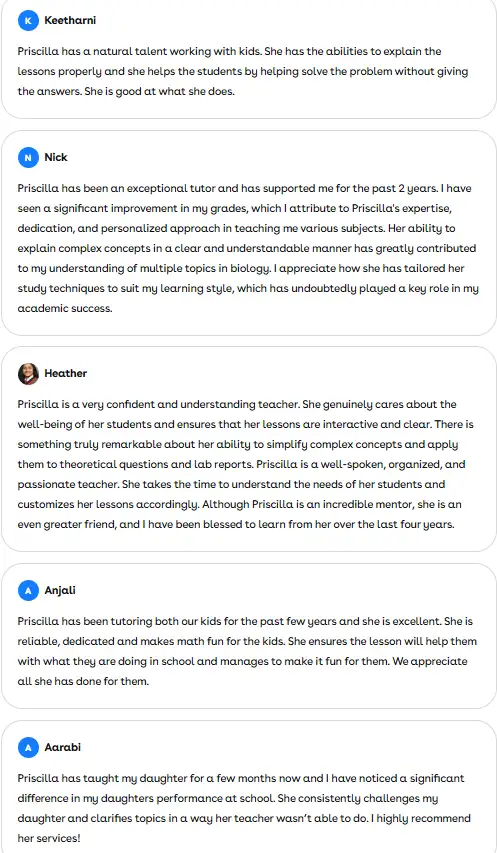This screenshot has height=853, width=497.
Task: Click Keetharni's review about natural talent with kids
Action: coord(243,71)
